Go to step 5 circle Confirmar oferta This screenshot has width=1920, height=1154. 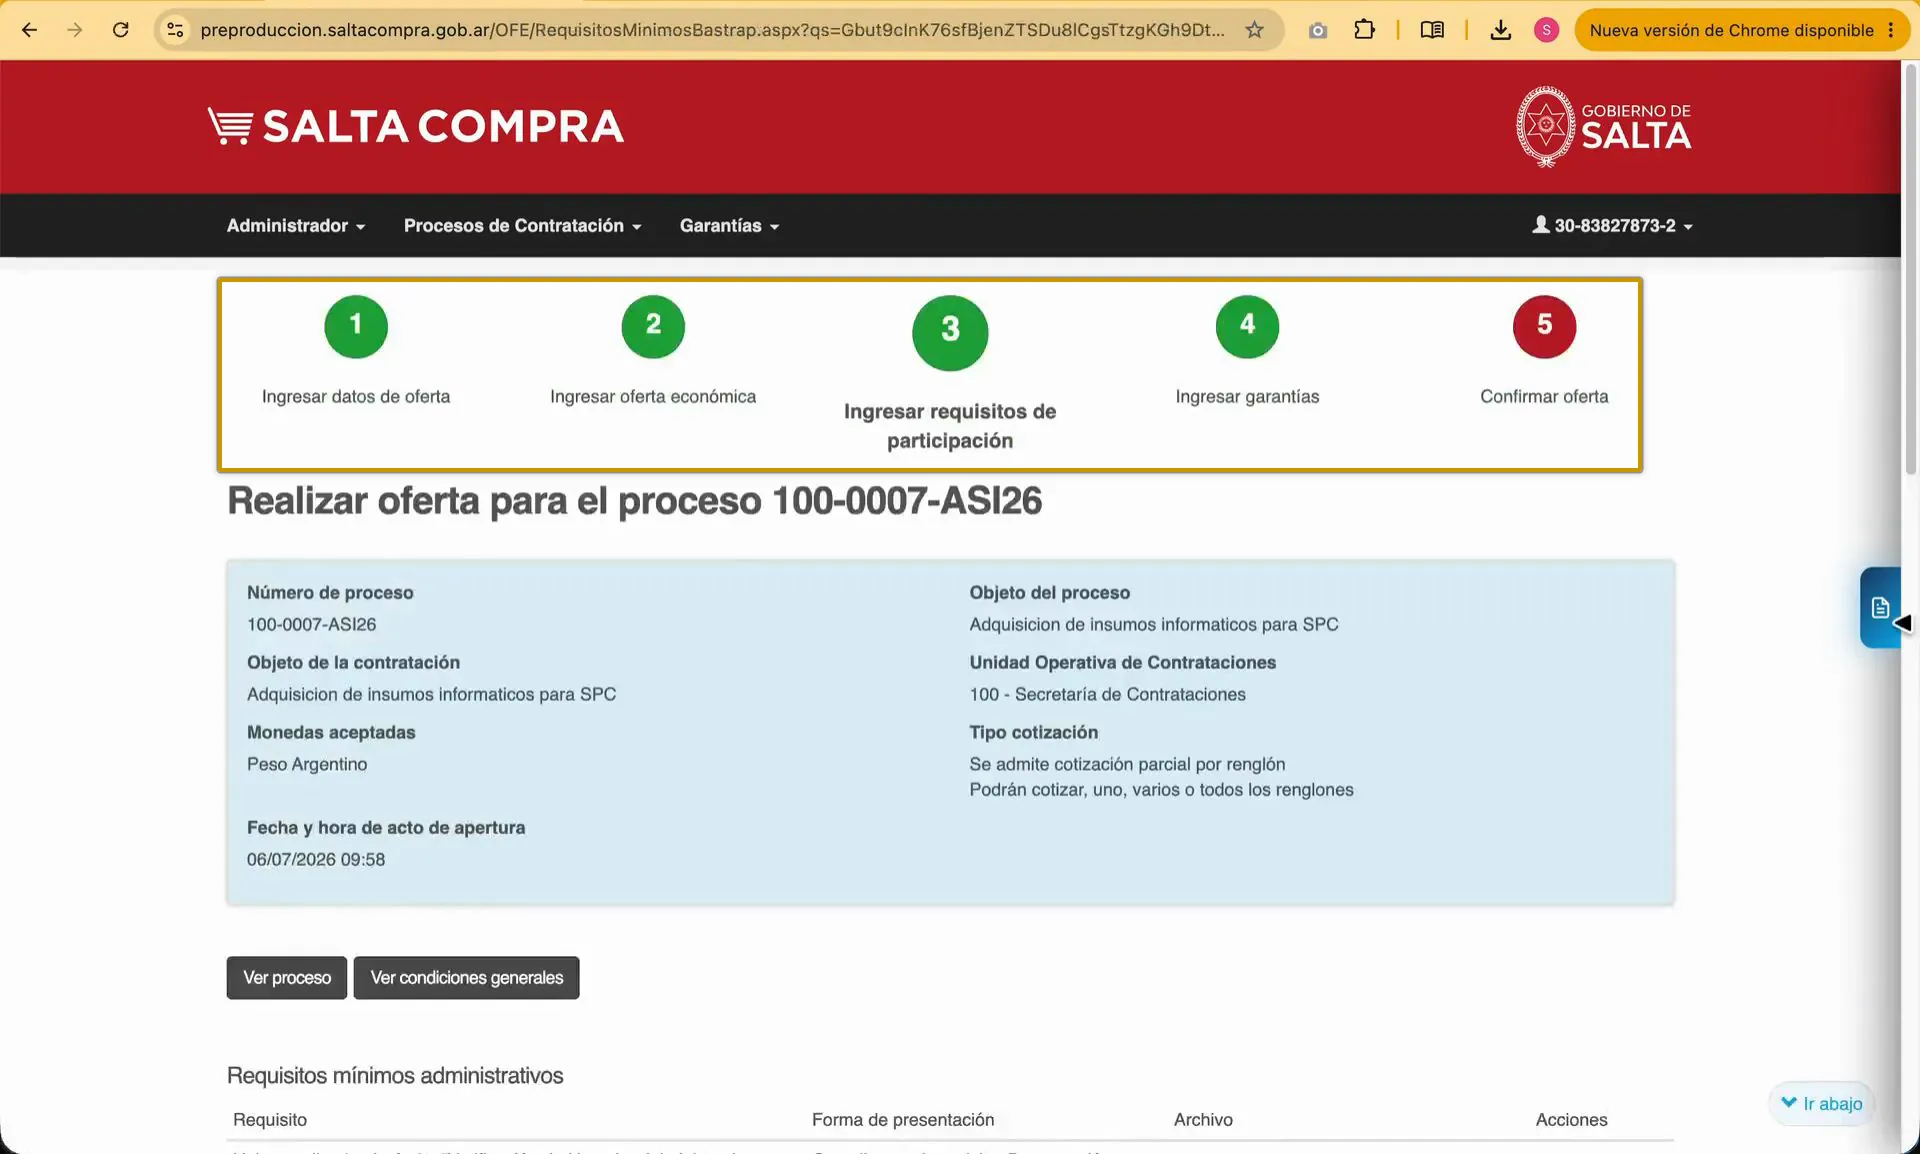tap(1544, 326)
